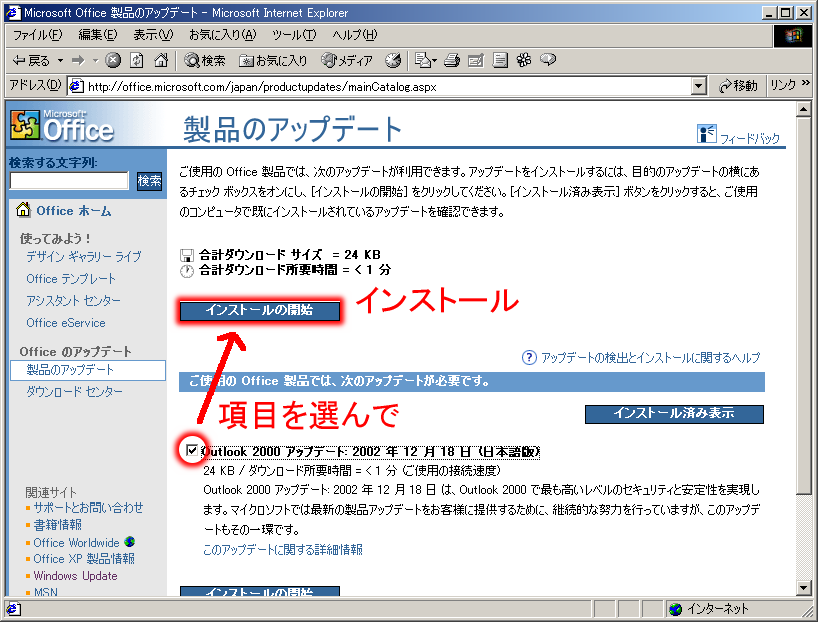
Task: Open the address bar dropdown arrow
Action: tap(698, 86)
